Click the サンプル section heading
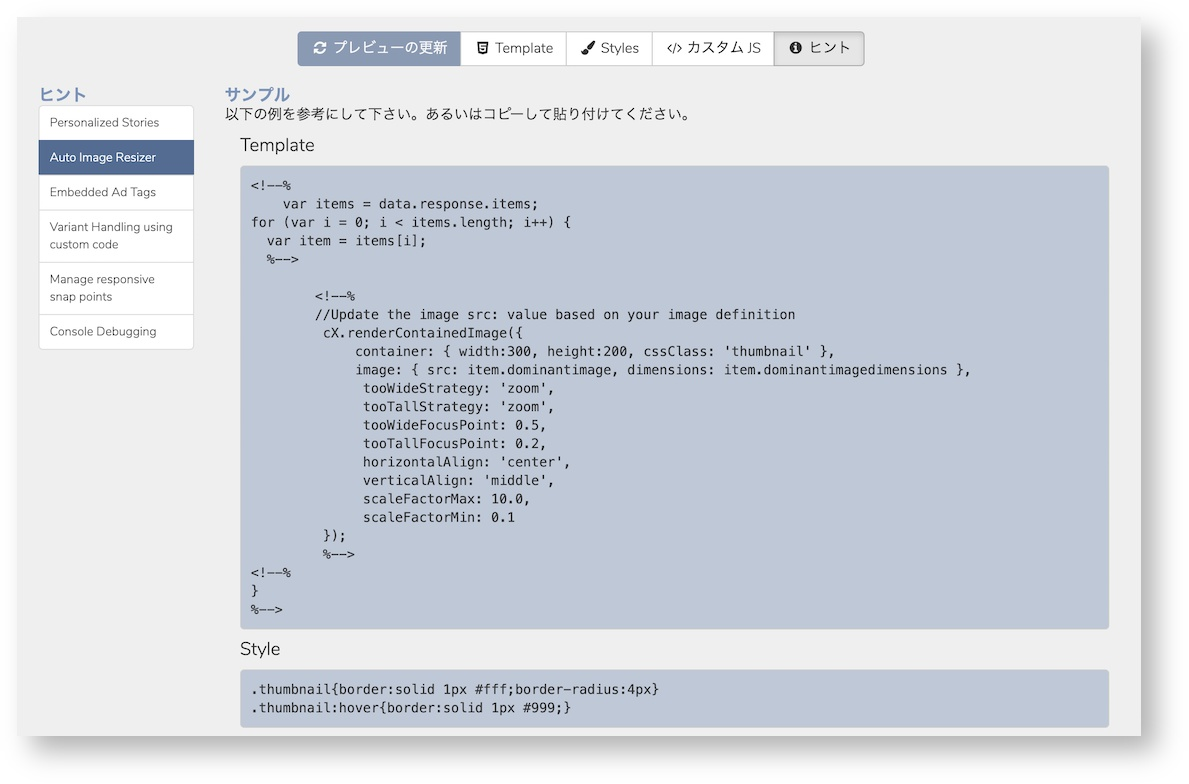This screenshot has width=1189, height=784. [257, 94]
